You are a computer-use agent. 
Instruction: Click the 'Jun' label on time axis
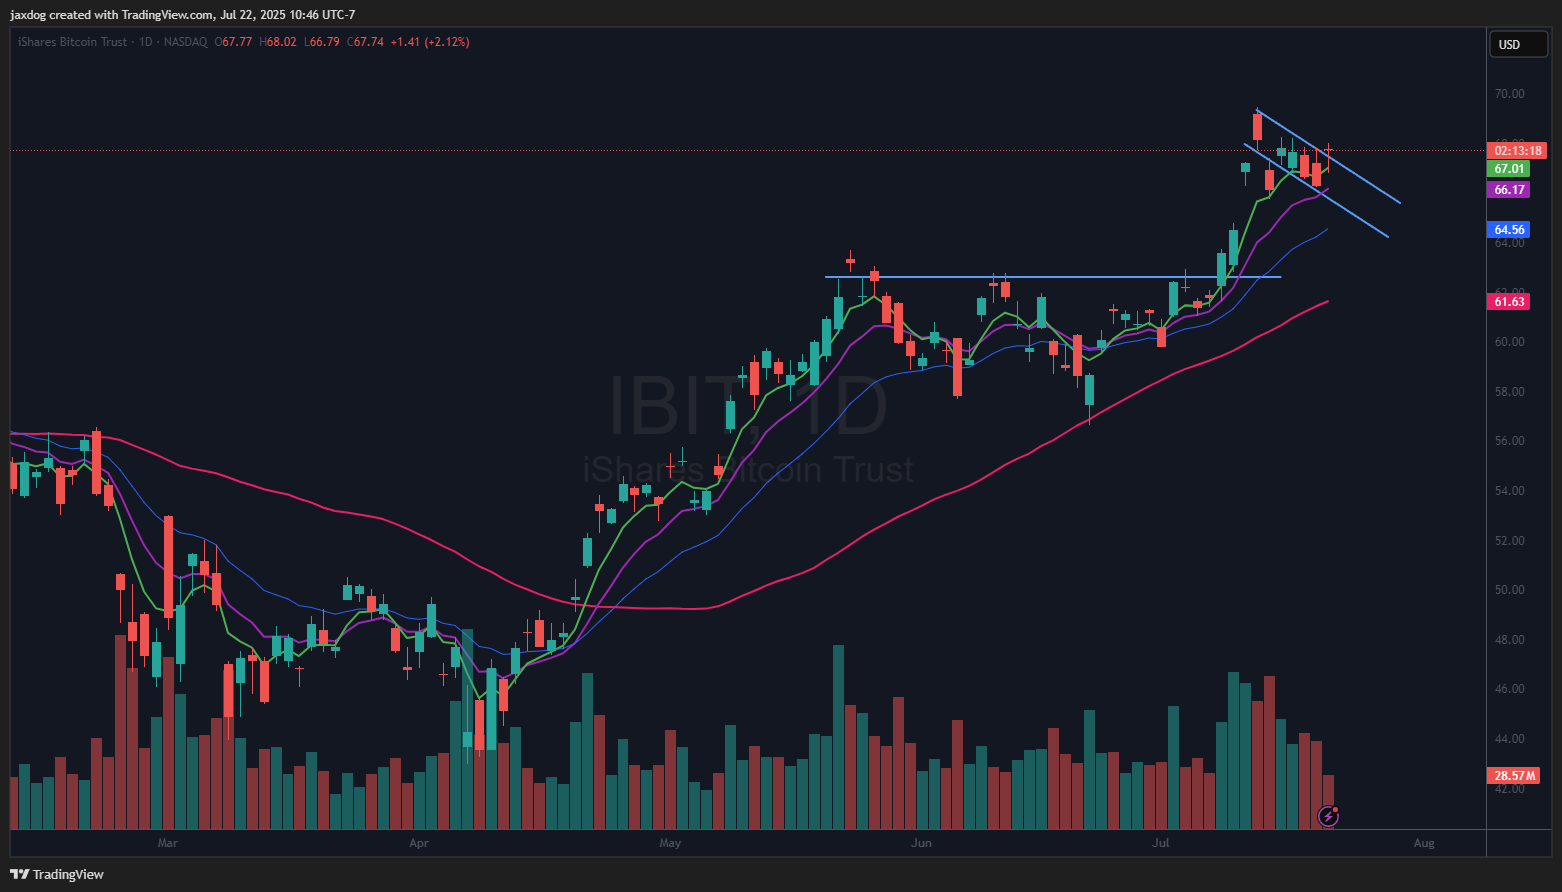(x=921, y=843)
